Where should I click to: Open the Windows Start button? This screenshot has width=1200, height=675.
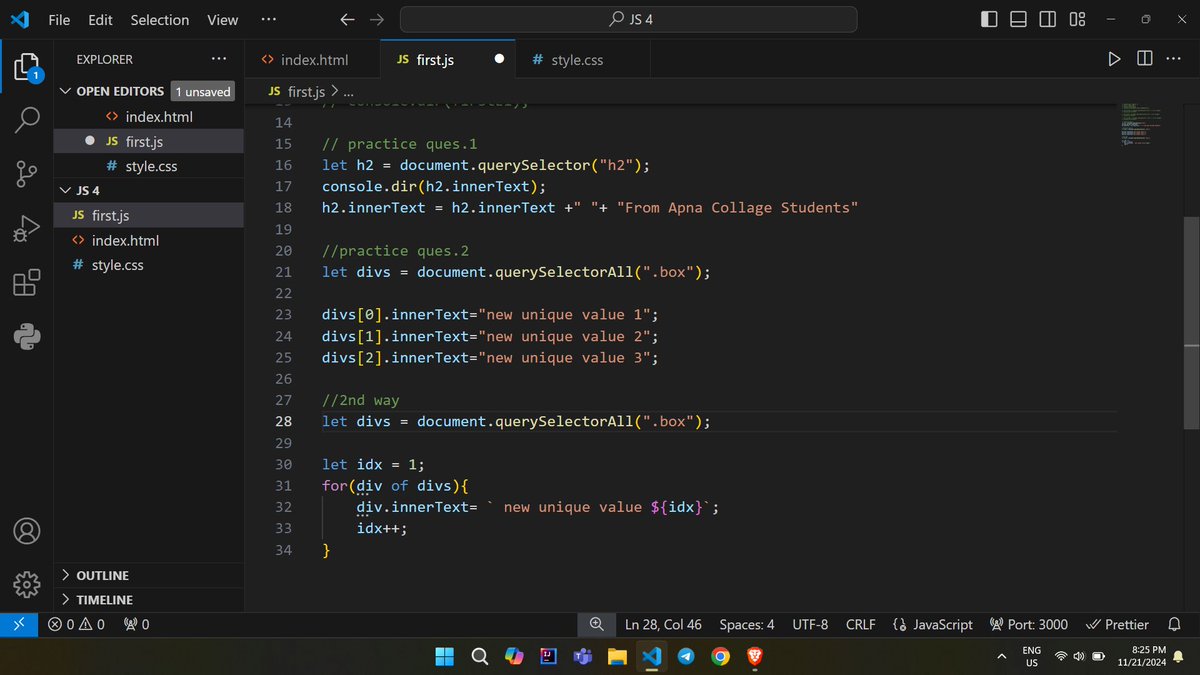point(444,656)
